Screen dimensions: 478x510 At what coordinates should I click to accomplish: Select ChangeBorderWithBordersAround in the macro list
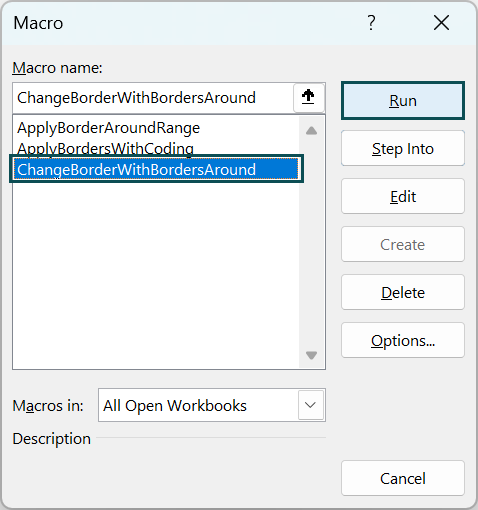pyautogui.click(x=156, y=169)
